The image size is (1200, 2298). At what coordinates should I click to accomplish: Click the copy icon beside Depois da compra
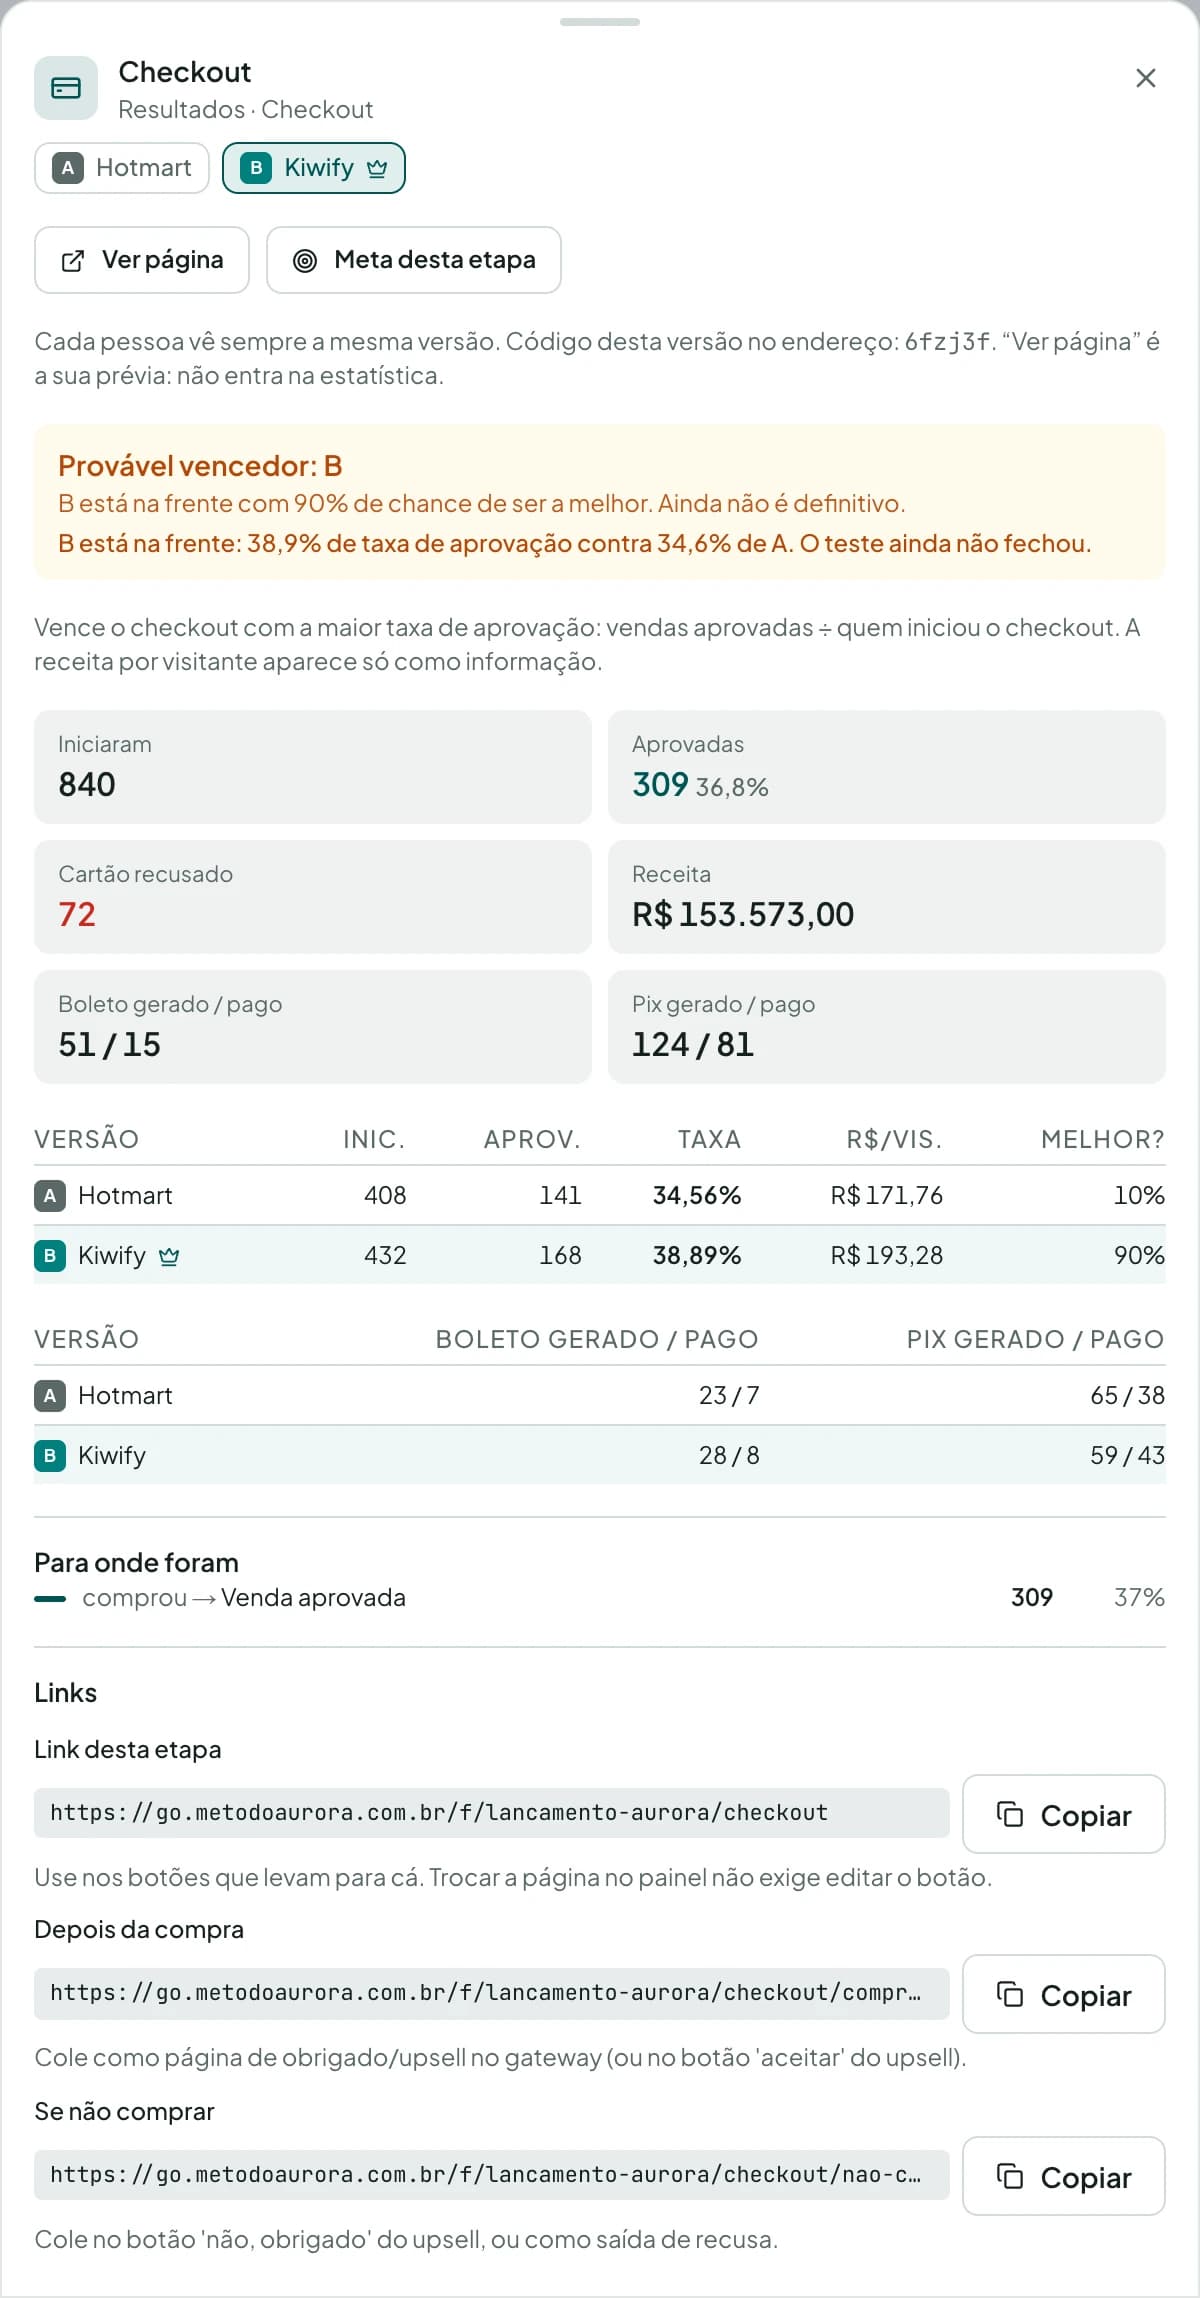tap(1010, 1994)
